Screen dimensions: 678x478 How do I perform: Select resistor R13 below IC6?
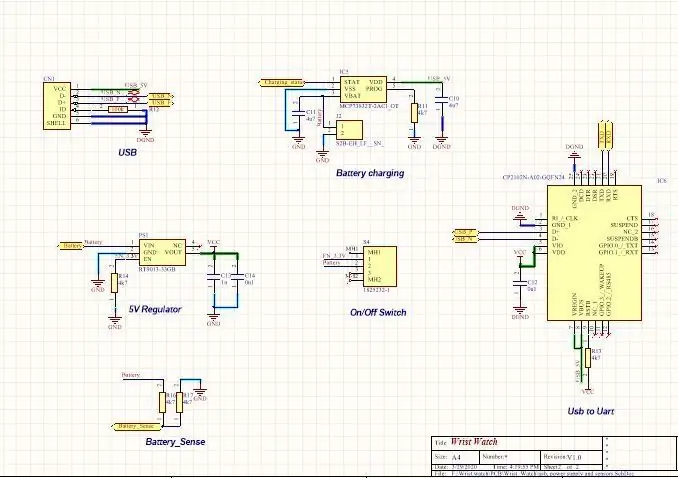(588, 358)
